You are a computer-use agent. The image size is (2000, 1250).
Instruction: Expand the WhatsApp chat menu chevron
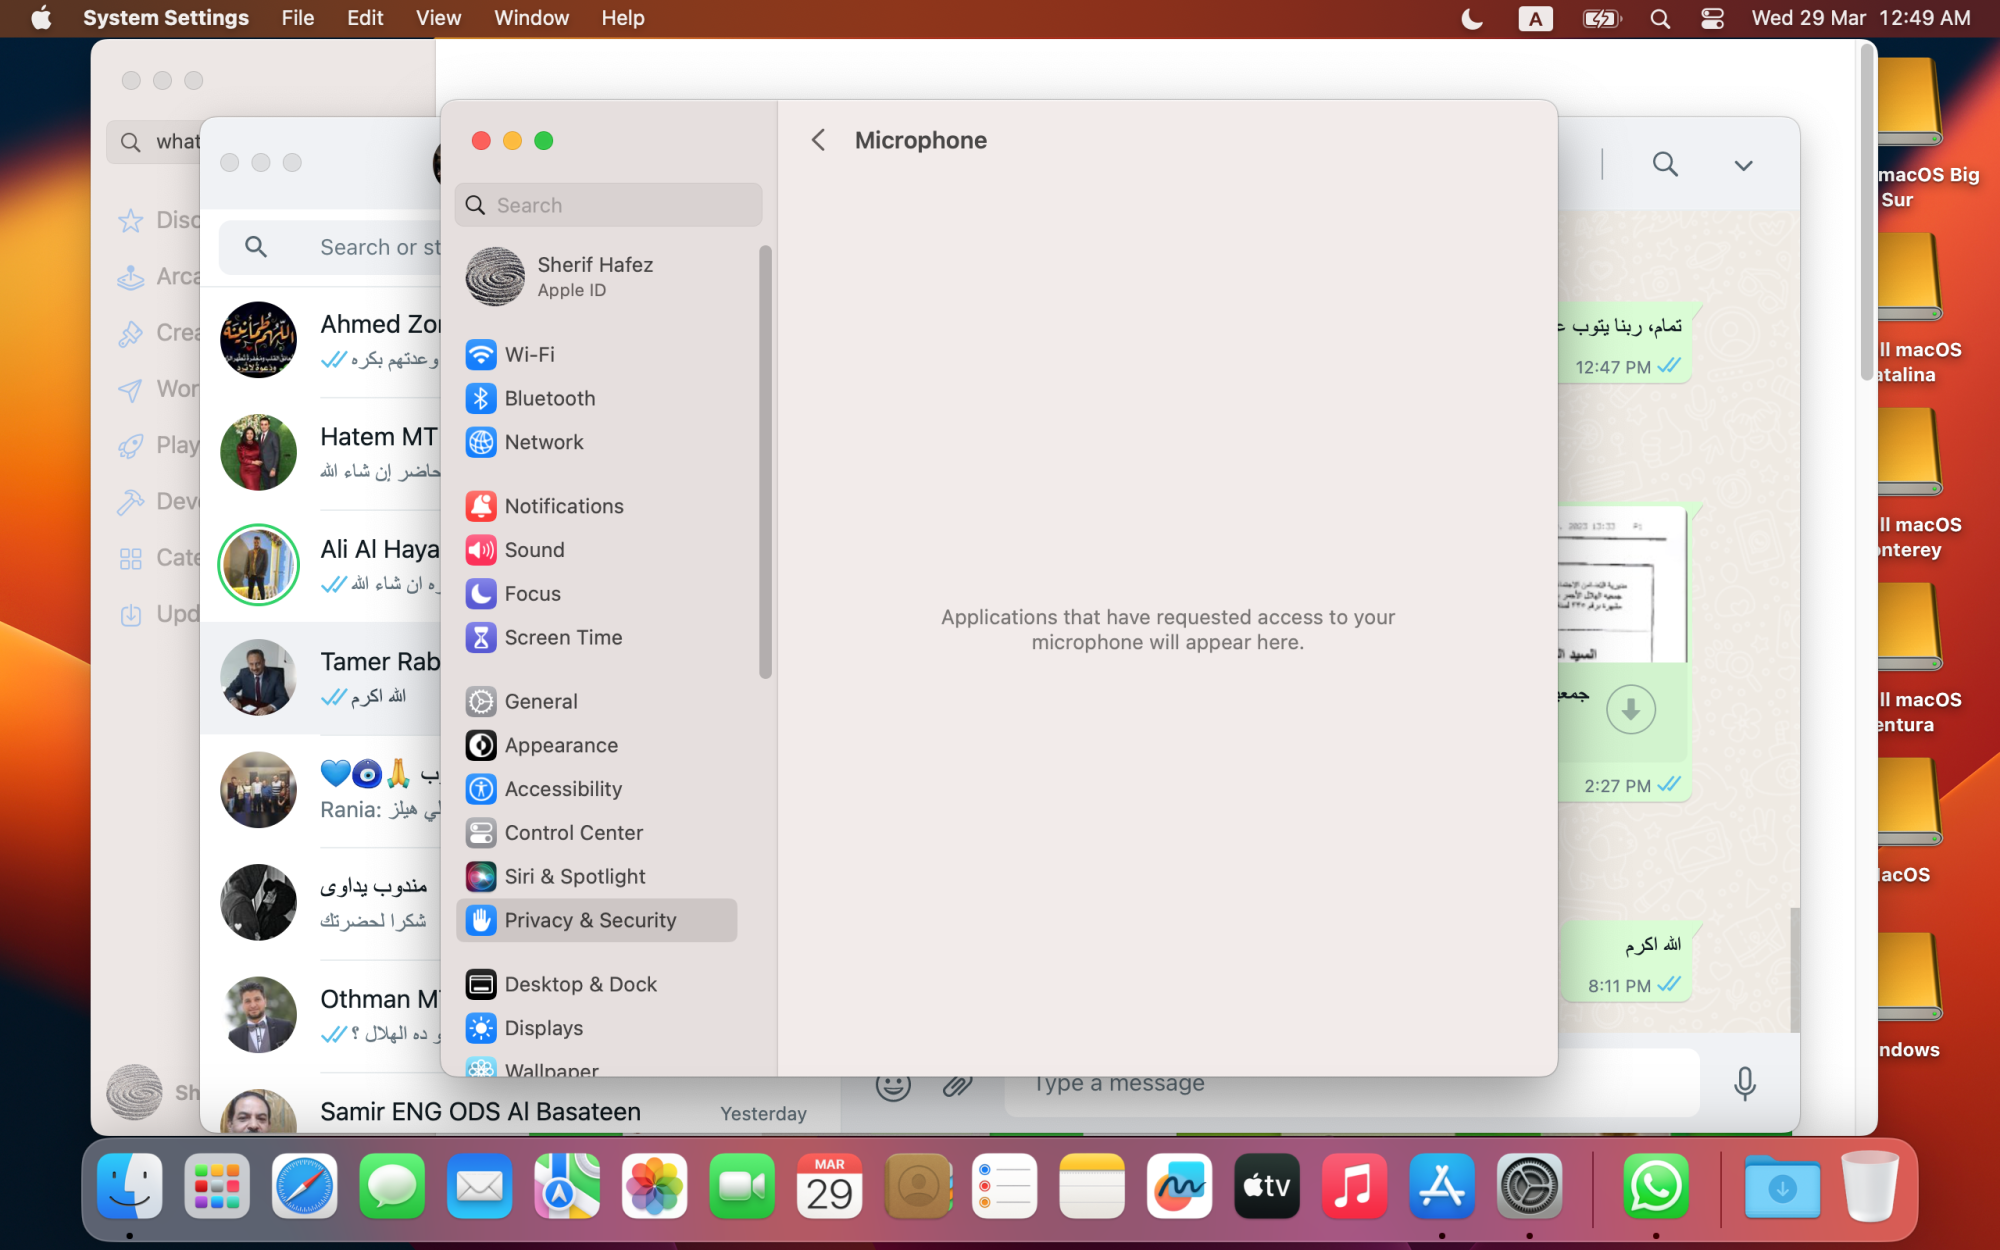click(1743, 165)
